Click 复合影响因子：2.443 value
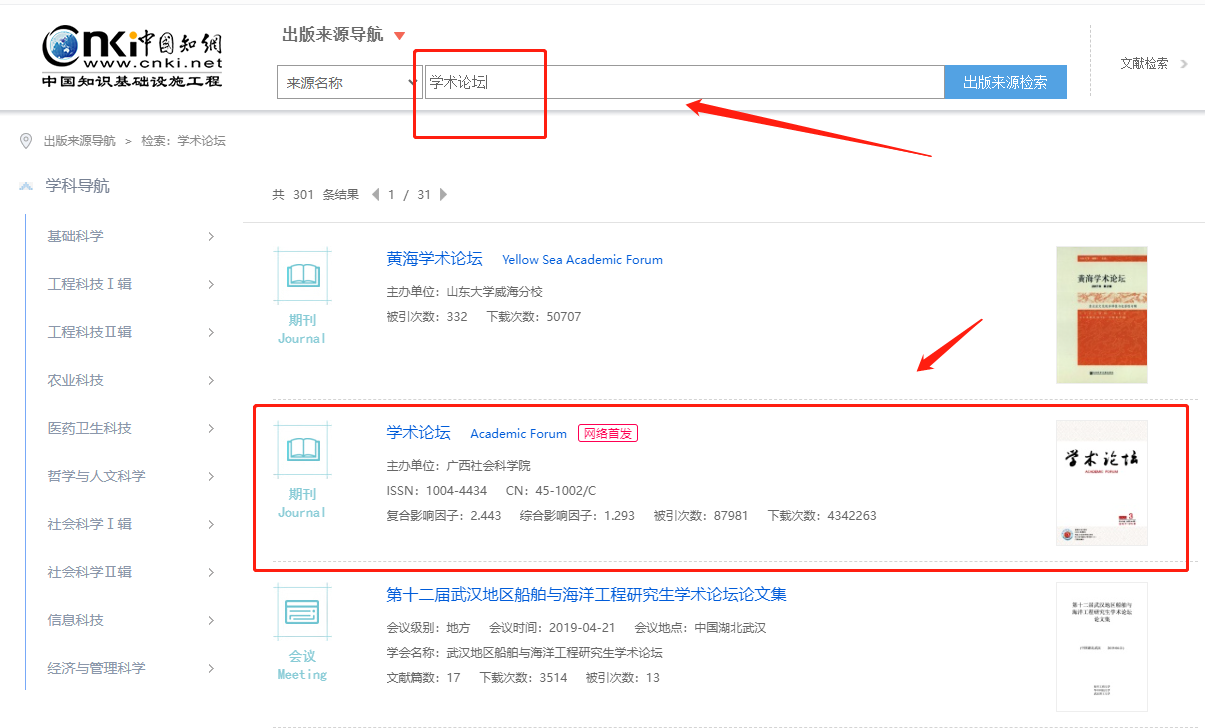The height and width of the screenshot is (728, 1205). pos(444,516)
